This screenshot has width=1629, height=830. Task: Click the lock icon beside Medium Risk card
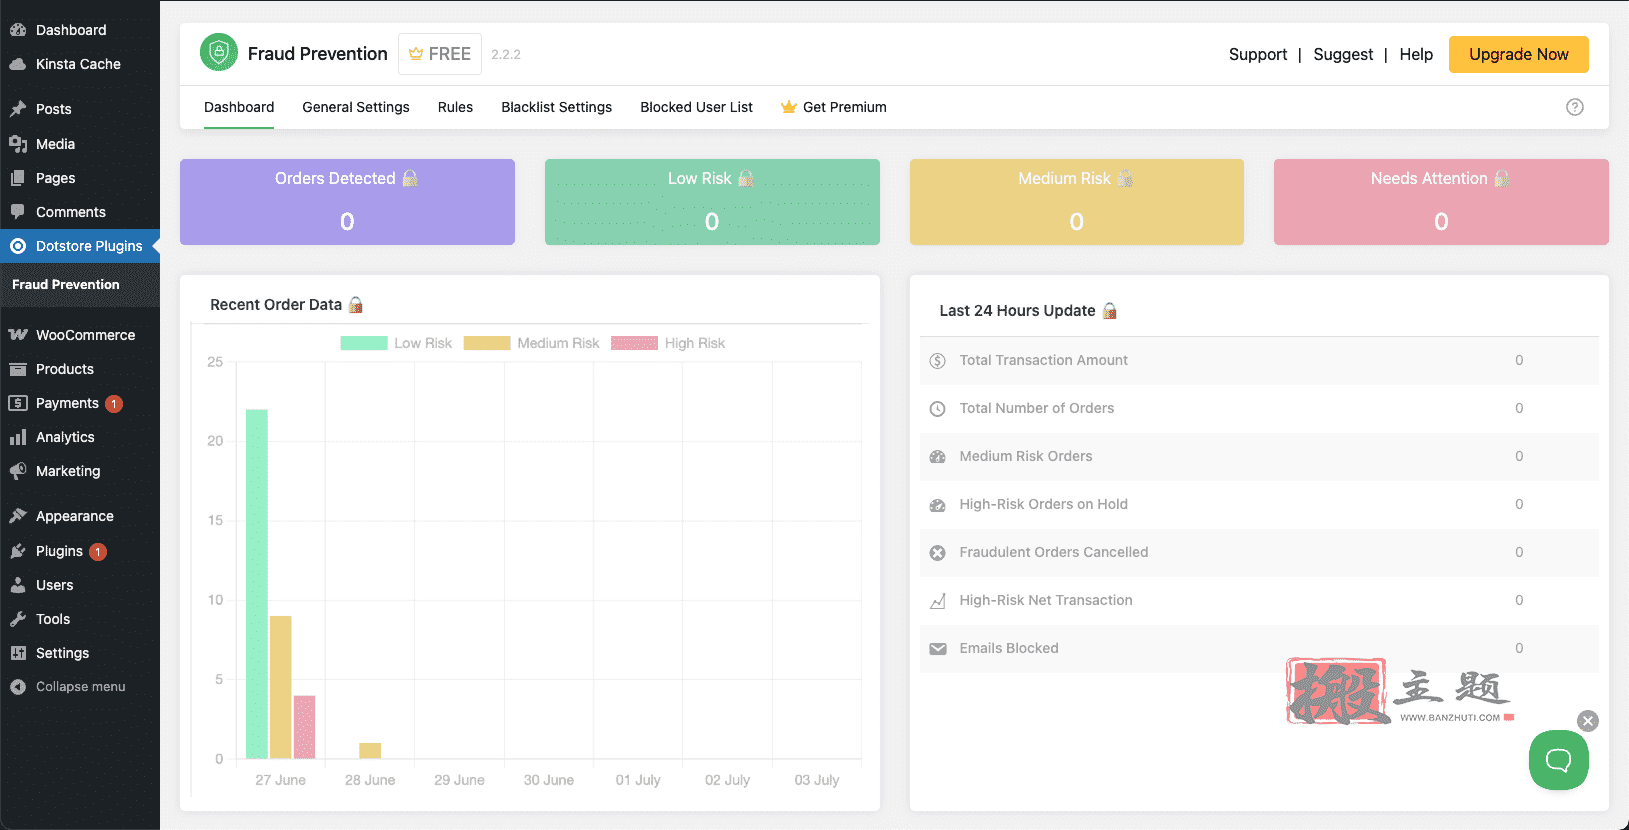pyautogui.click(x=1125, y=178)
